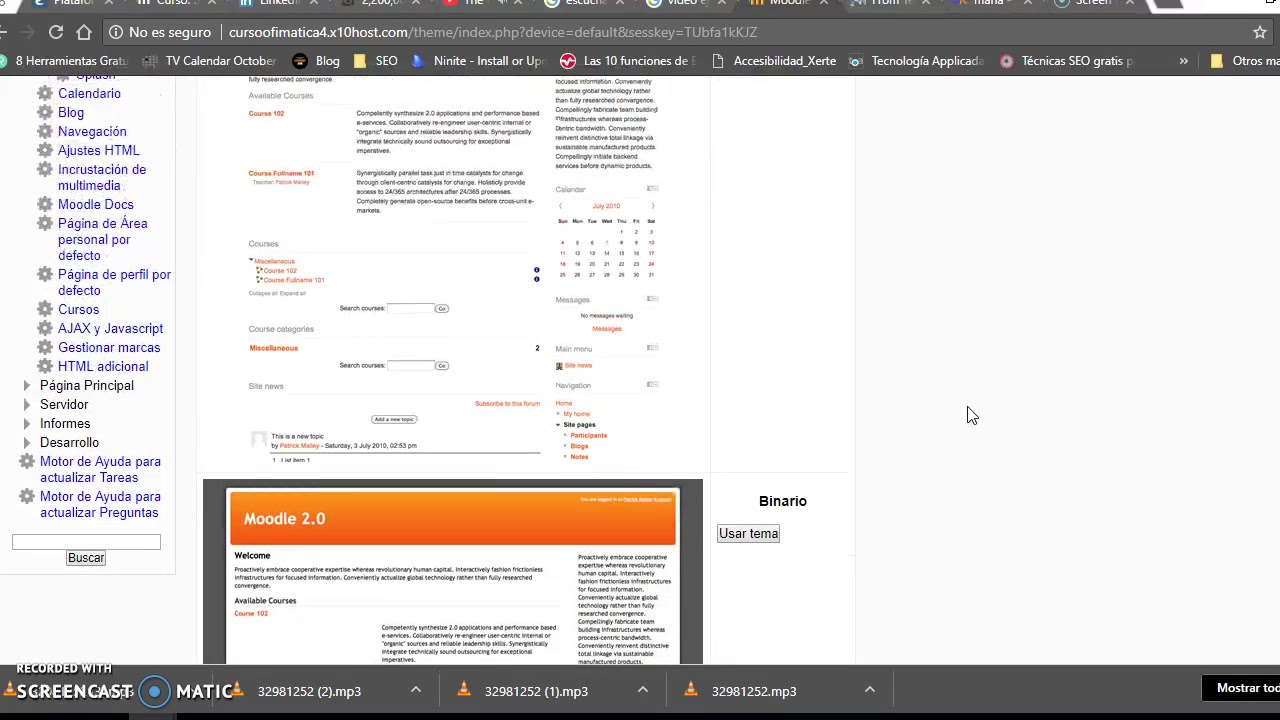The image size is (1280, 720).
Task: Open 'TV Calendar October' bookmark
Action: pos(209,61)
